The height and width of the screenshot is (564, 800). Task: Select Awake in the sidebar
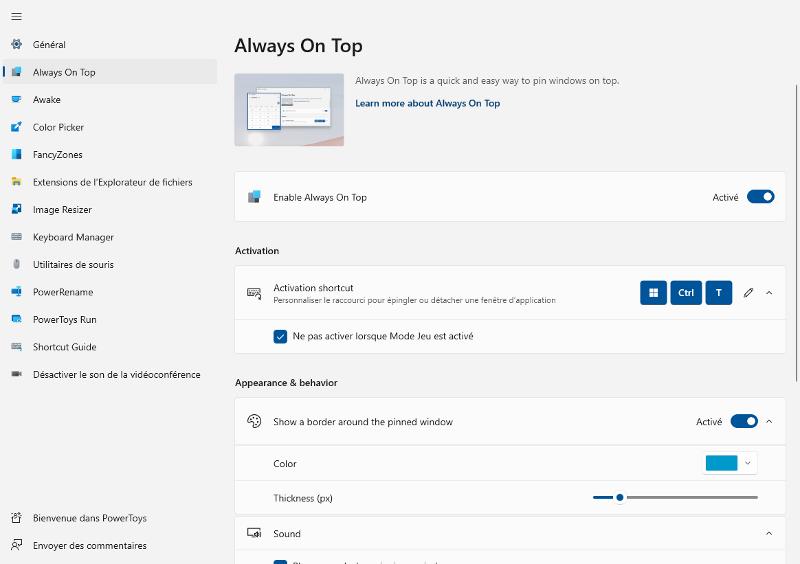coord(110,100)
